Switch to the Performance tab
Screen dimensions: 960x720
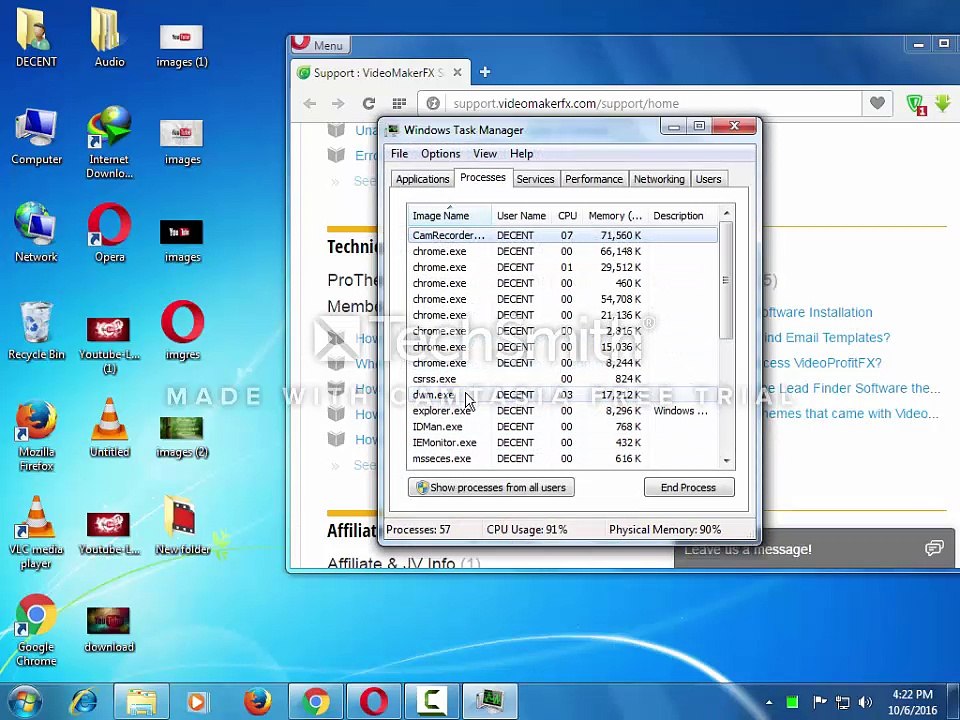pyautogui.click(x=593, y=179)
